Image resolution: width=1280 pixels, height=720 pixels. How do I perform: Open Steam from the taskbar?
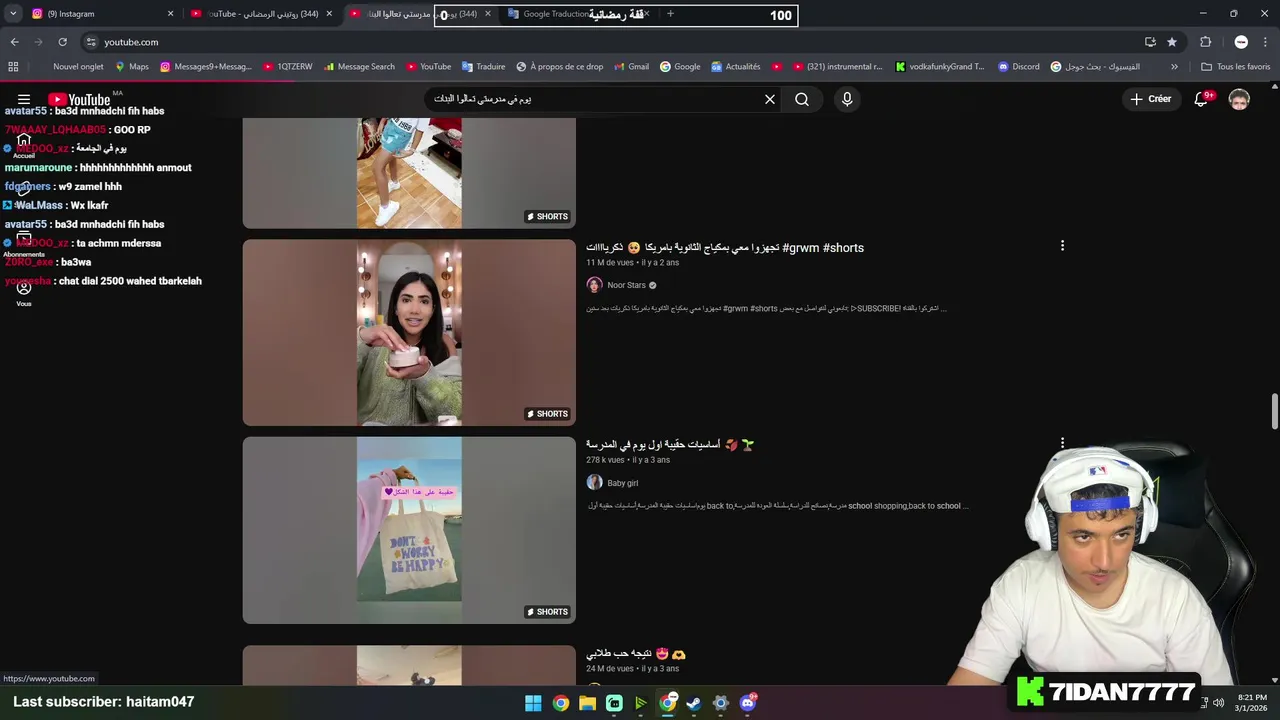click(x=694, y=703)
